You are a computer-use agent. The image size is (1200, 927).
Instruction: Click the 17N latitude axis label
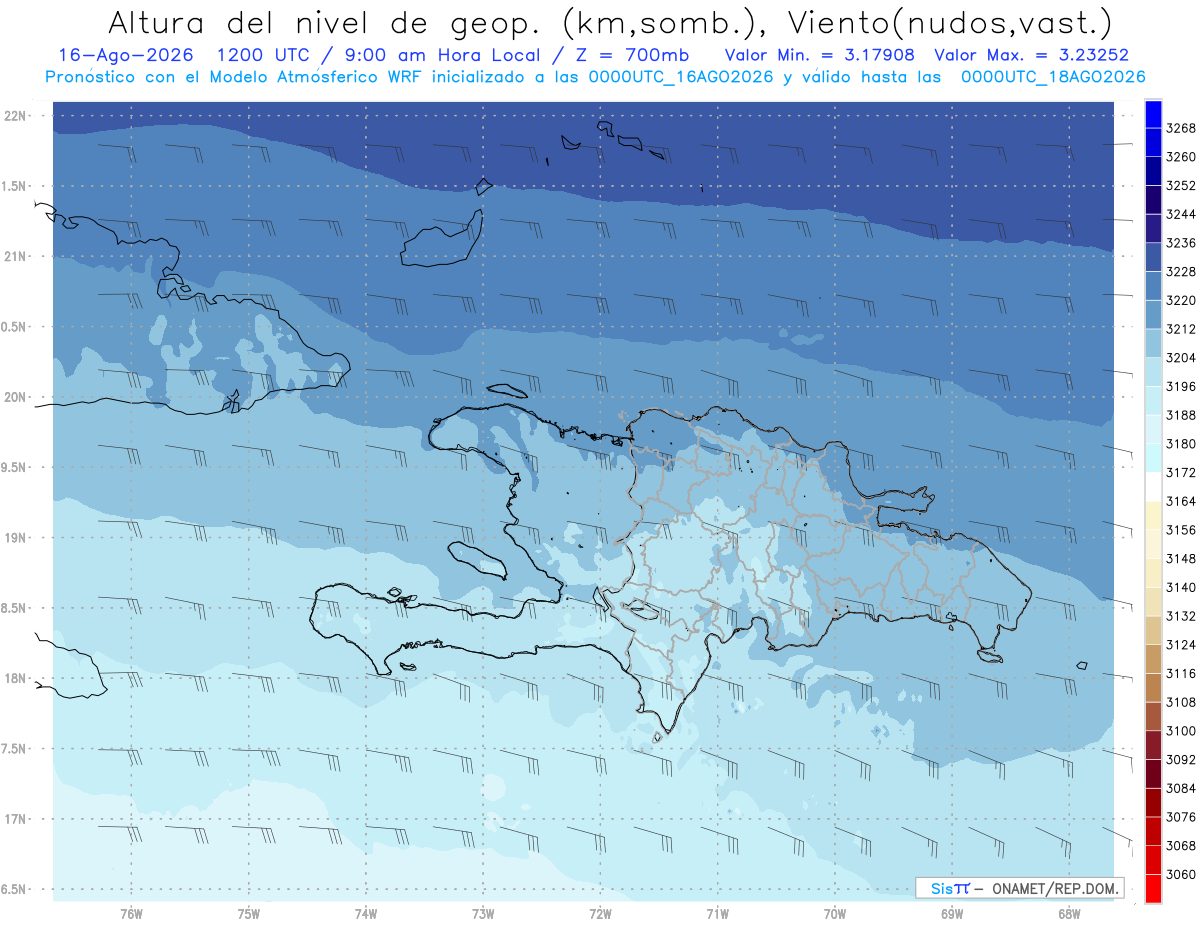[x=15, y=819]
